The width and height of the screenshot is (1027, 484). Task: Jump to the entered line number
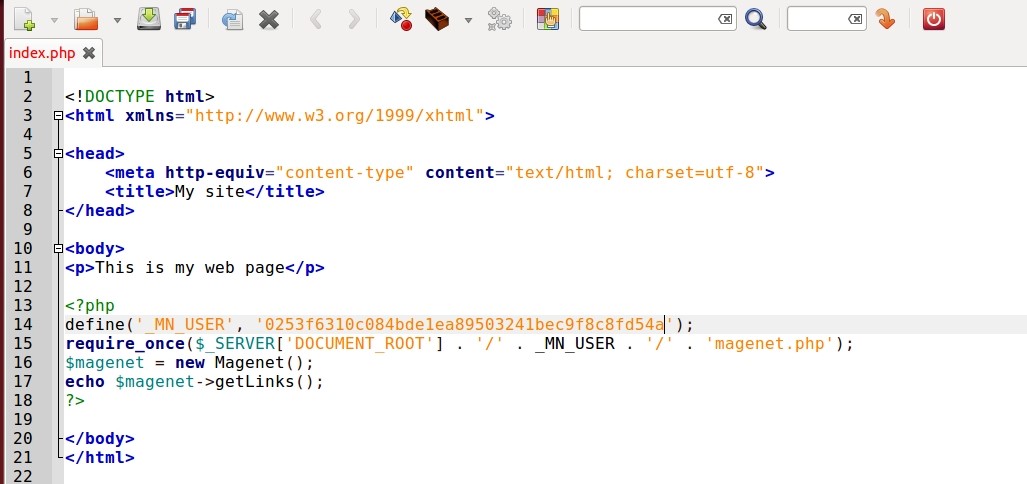[x=886, y=19]
